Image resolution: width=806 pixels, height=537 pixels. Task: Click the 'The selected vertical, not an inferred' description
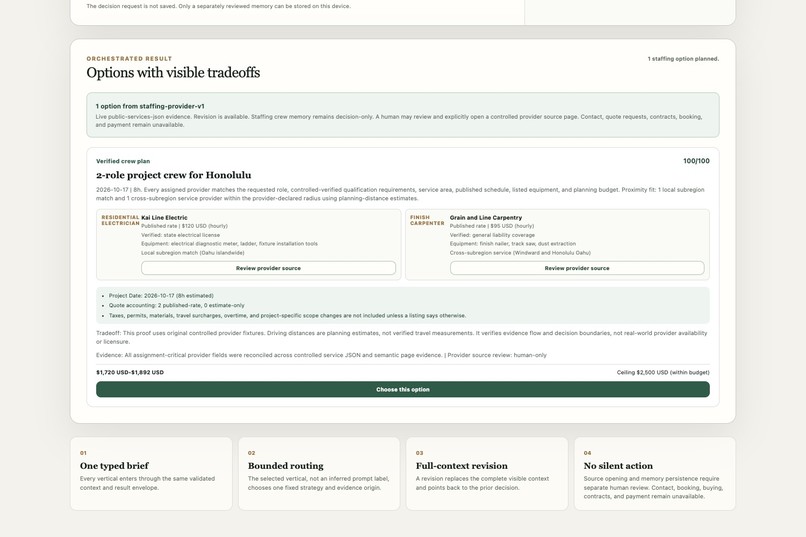[x=319, y=483]
